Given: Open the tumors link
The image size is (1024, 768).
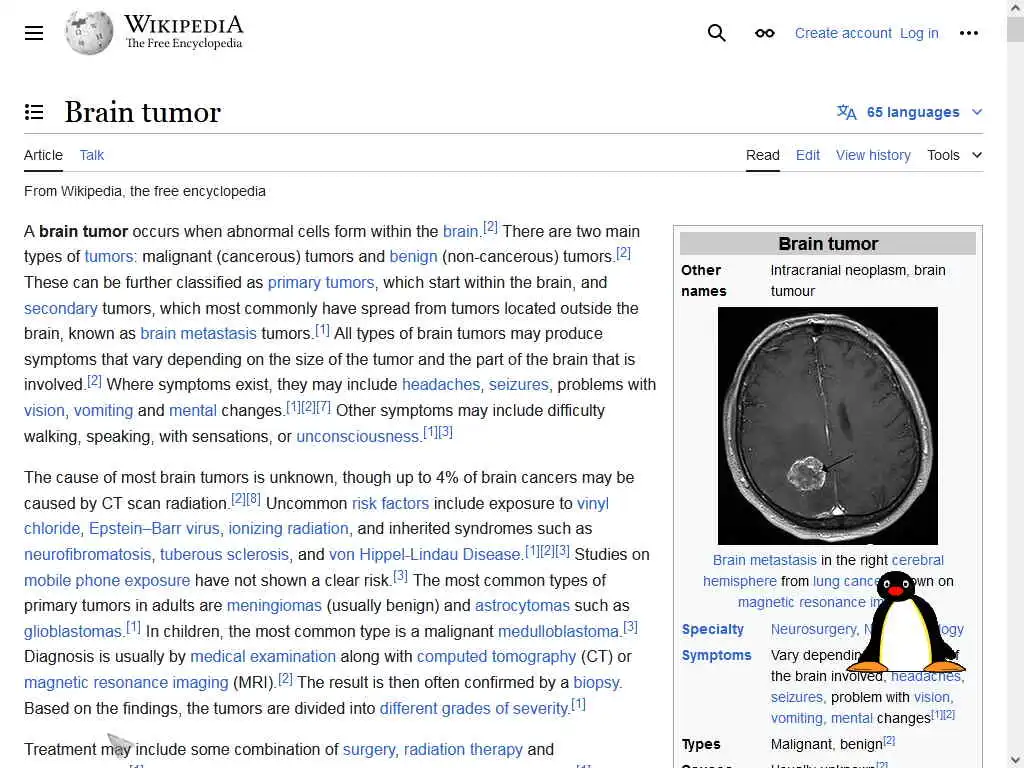Looking at the screenshot, I should coord(110,257).
